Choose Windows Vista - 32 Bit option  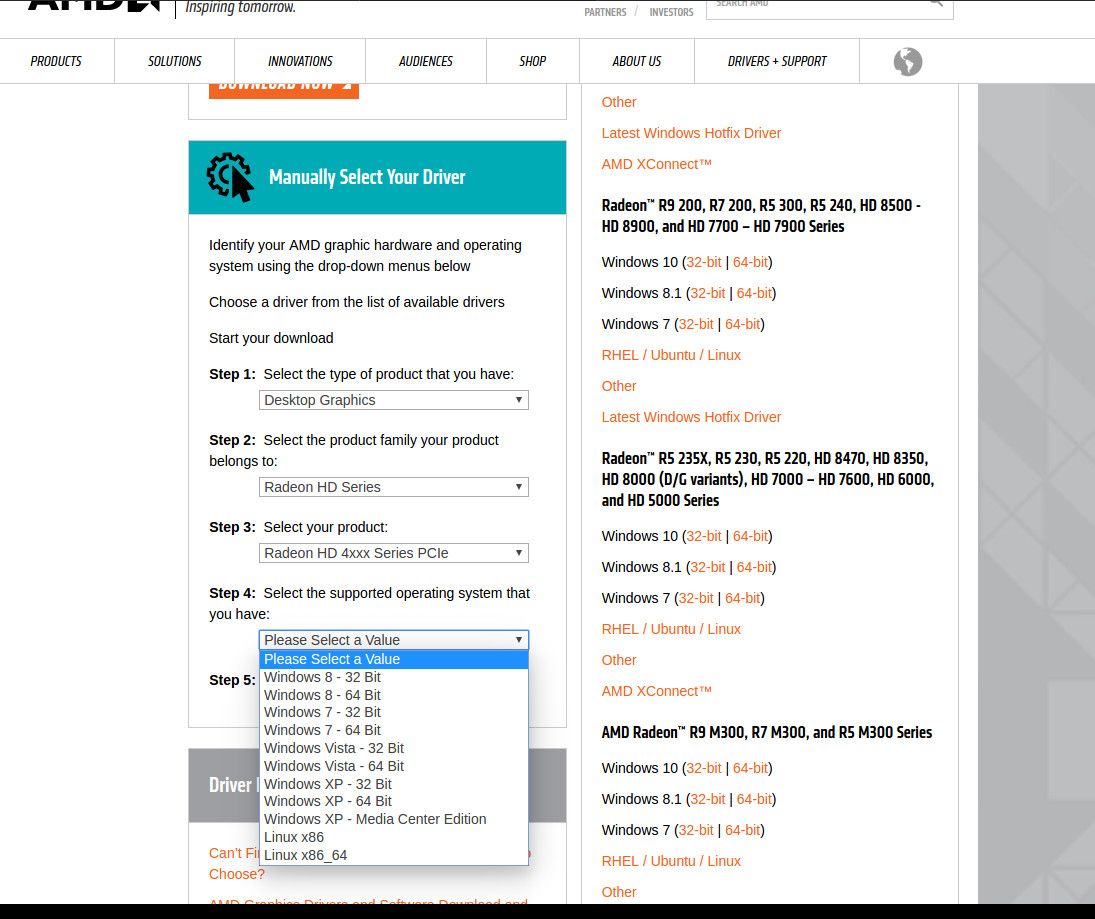click(393, 748)
